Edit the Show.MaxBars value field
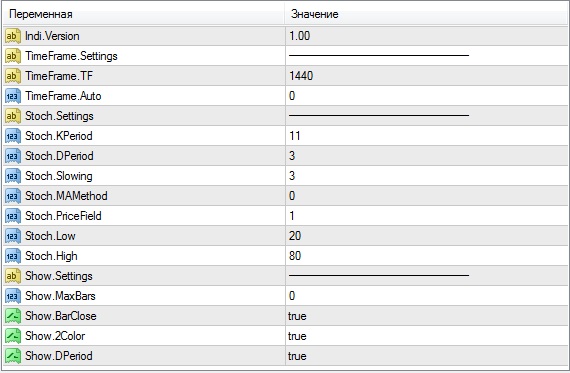The width and height of the screenshot is (570, 373). coord(426,296)
